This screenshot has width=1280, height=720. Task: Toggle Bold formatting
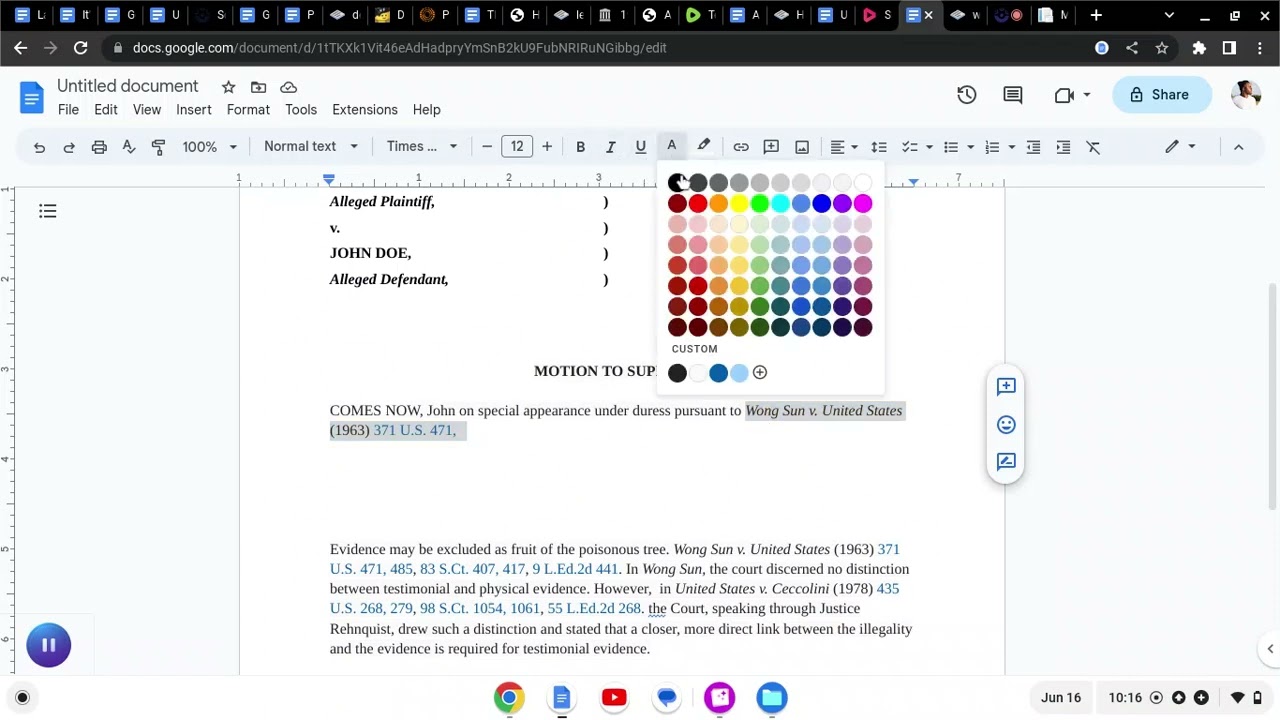click(580, 147)
